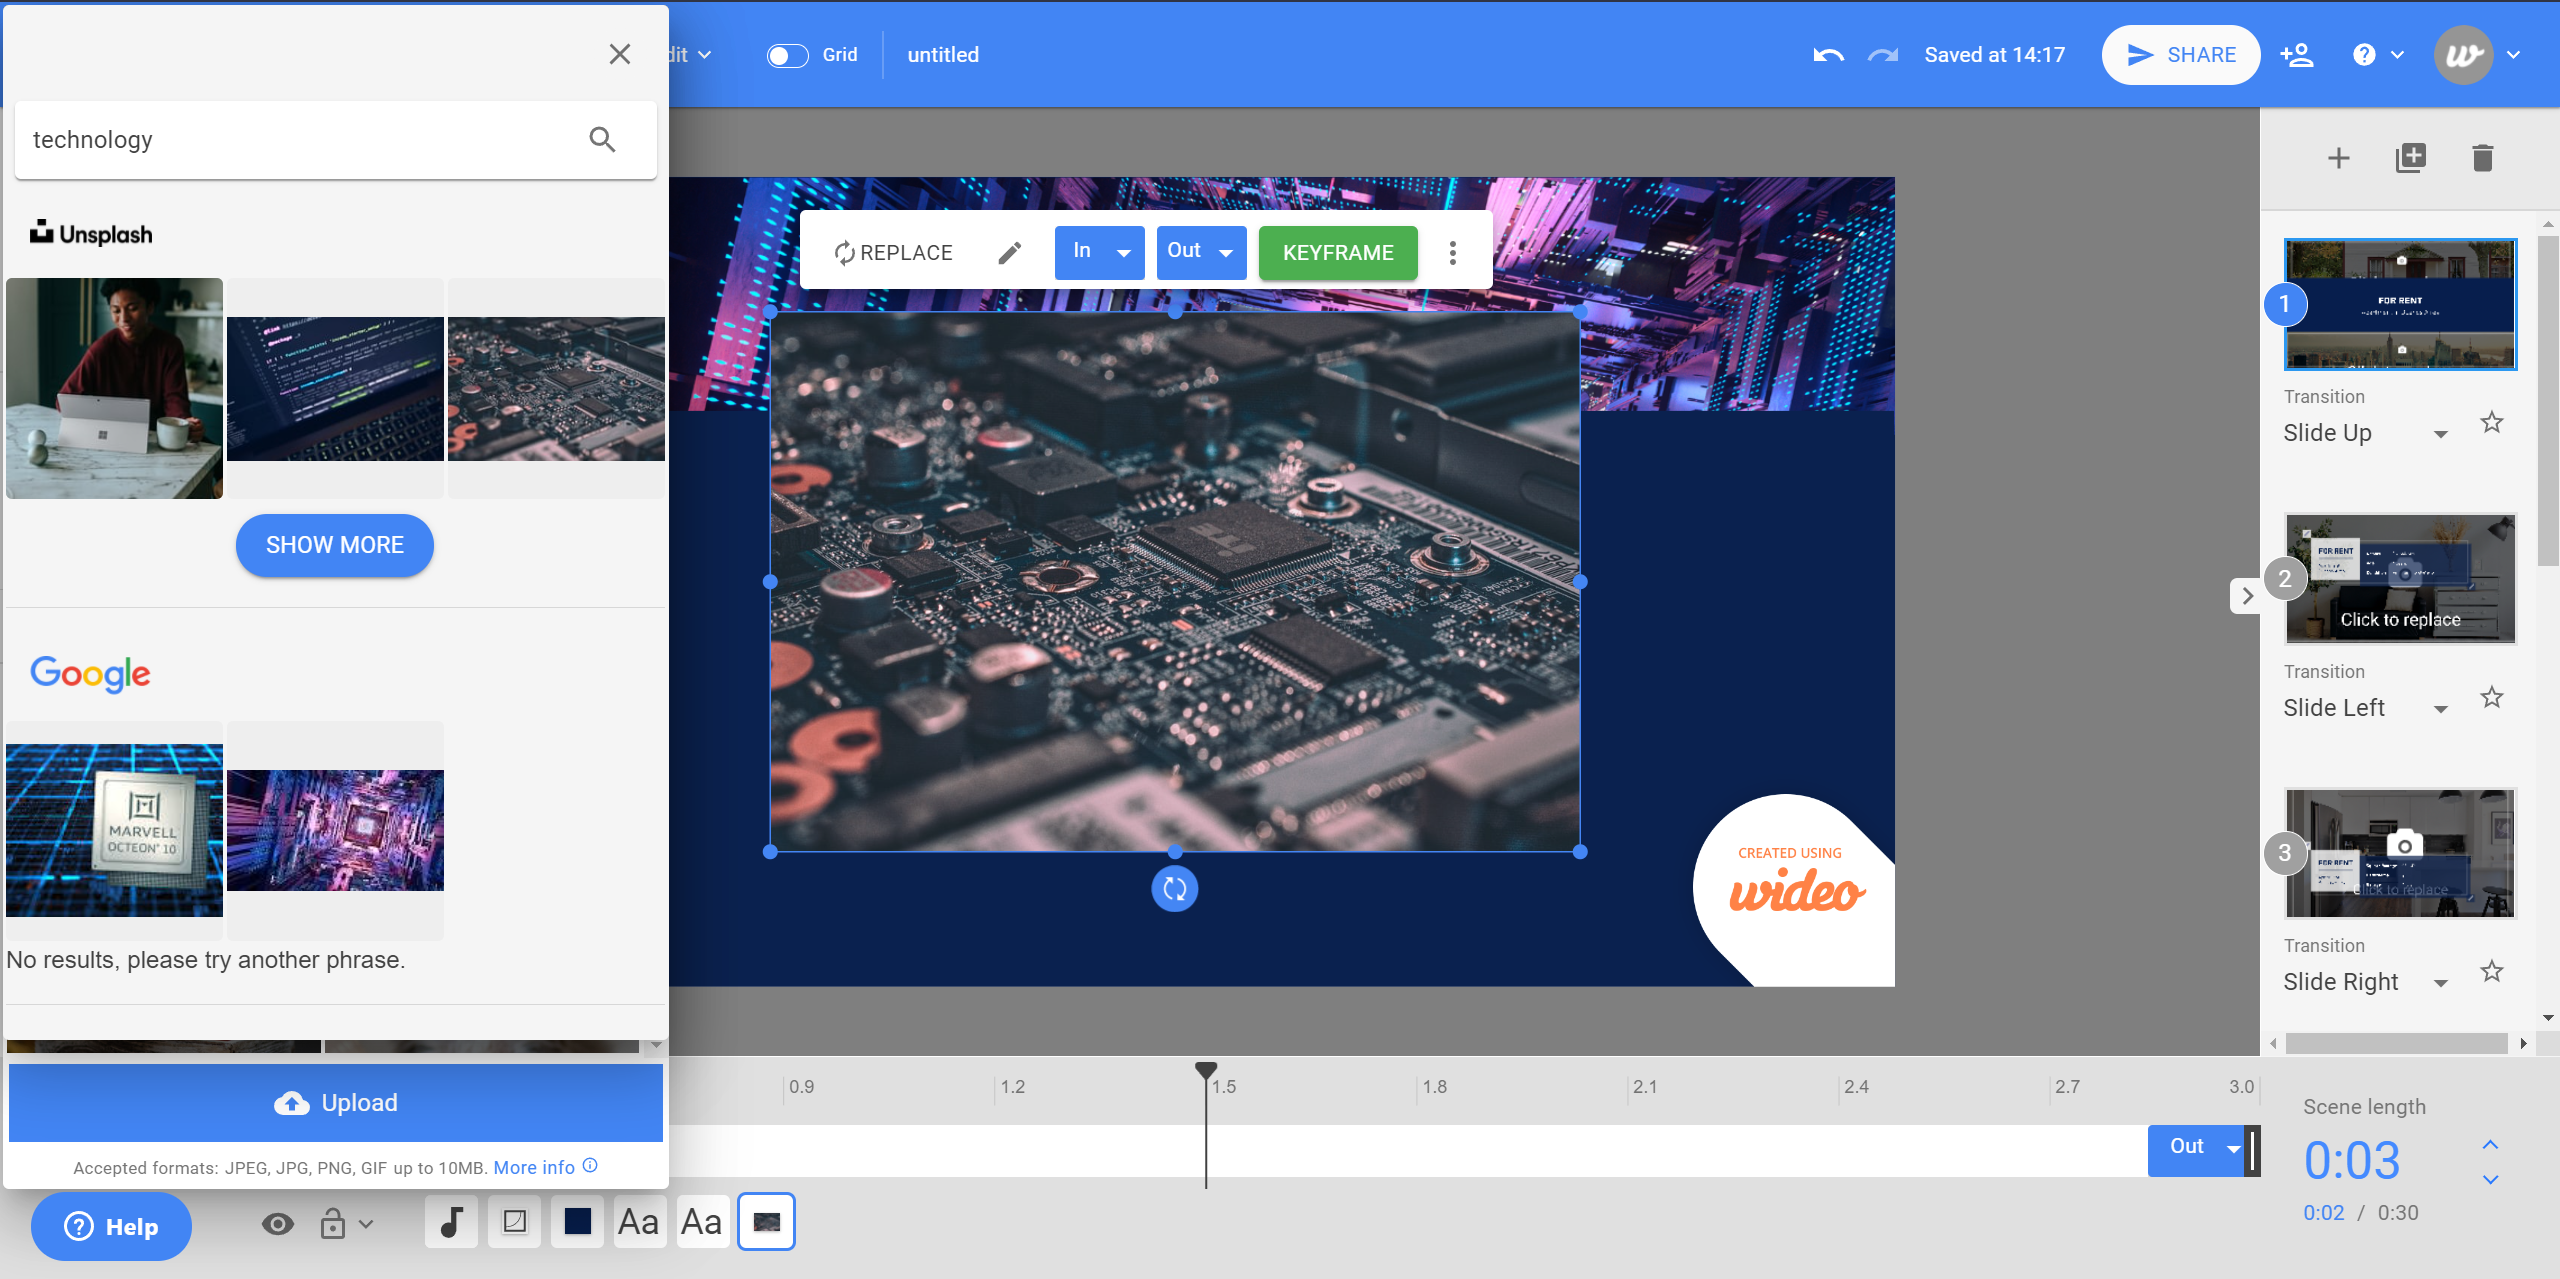Open the Out animation dropdown in toolbar

click(x=1201, y=252)
